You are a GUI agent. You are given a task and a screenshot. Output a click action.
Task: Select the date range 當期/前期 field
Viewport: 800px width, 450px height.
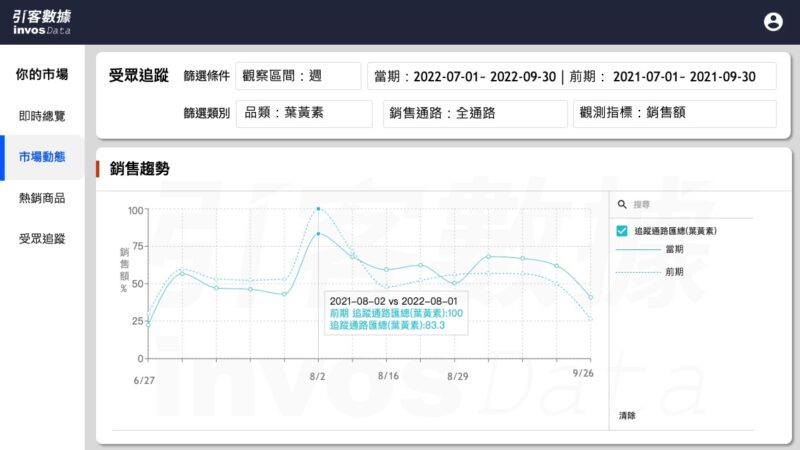(x=571, y=76)
